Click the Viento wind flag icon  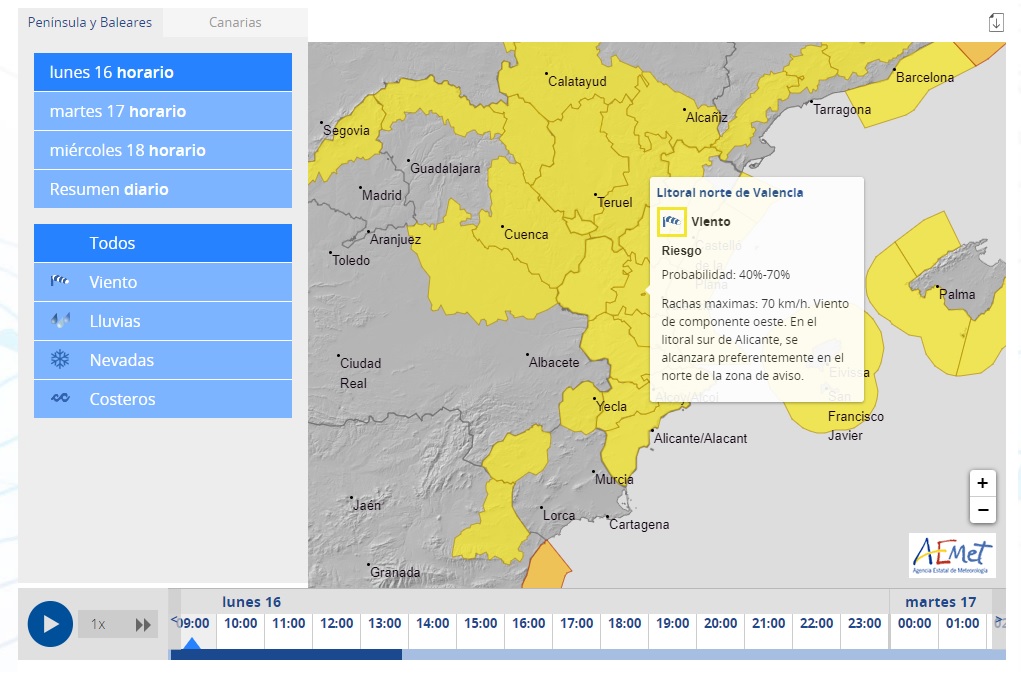point(60,282)
